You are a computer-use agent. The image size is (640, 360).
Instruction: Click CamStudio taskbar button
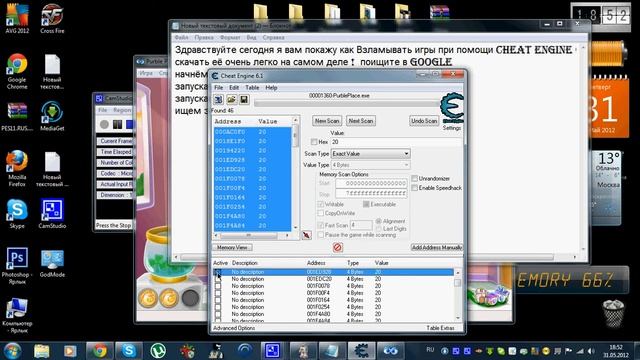coord(272,351)
